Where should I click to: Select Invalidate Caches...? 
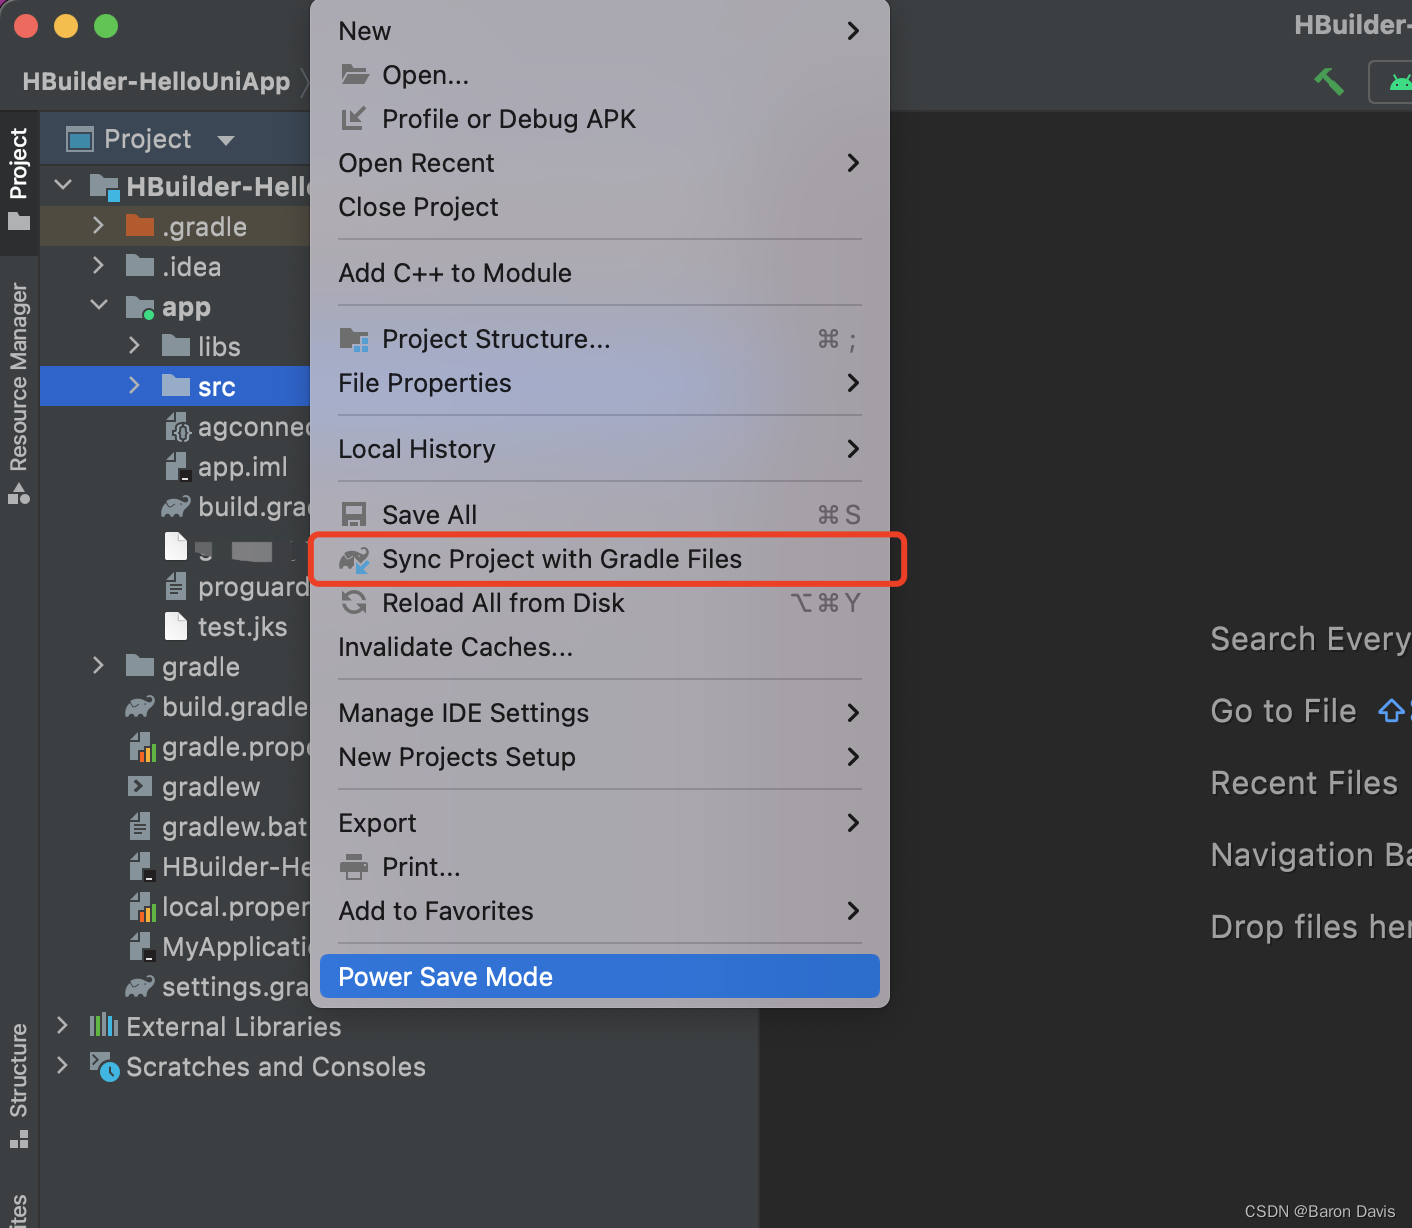(x=600, y=647)
